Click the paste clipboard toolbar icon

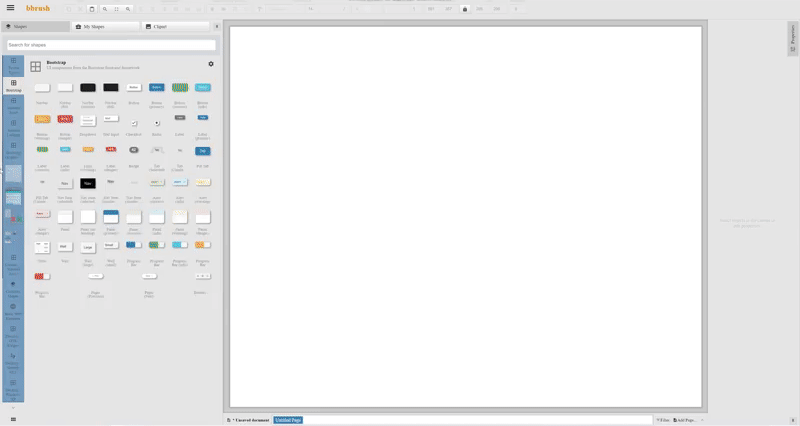92,9
